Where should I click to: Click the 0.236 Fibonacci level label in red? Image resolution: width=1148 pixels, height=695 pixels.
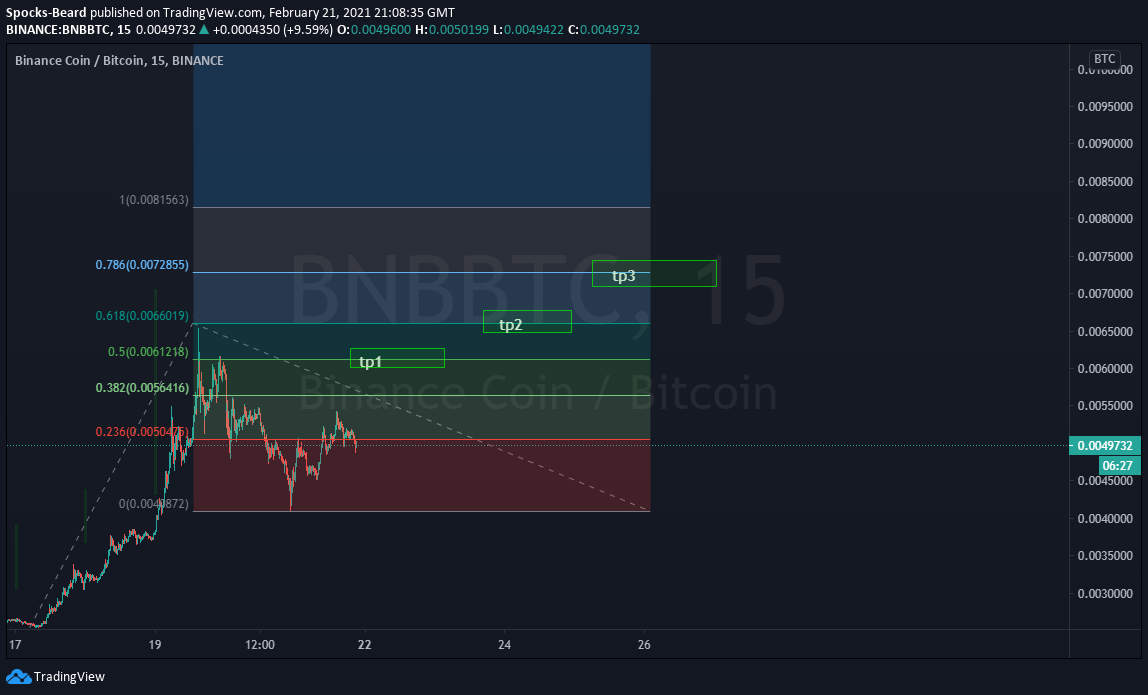(x=142, y=431)
